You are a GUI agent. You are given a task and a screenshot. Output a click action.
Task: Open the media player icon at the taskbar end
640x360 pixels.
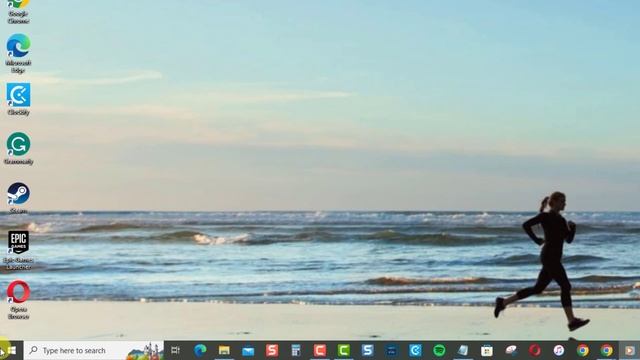(x=630, y=351)
